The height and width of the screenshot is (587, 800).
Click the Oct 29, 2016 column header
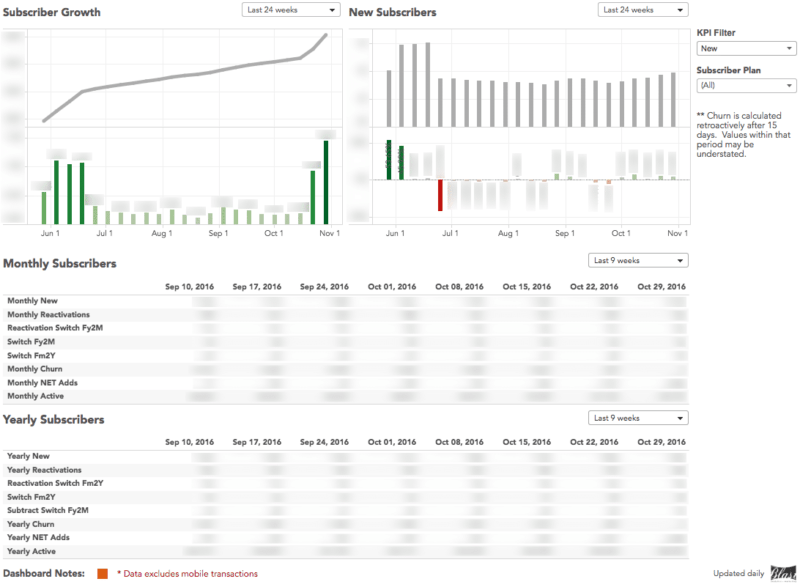pyautogui.click(x=660, y=286)
